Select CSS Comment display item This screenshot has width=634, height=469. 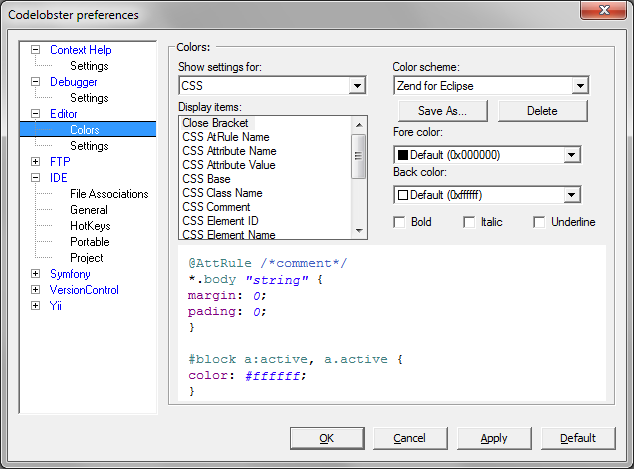click(x=216, y=207)
